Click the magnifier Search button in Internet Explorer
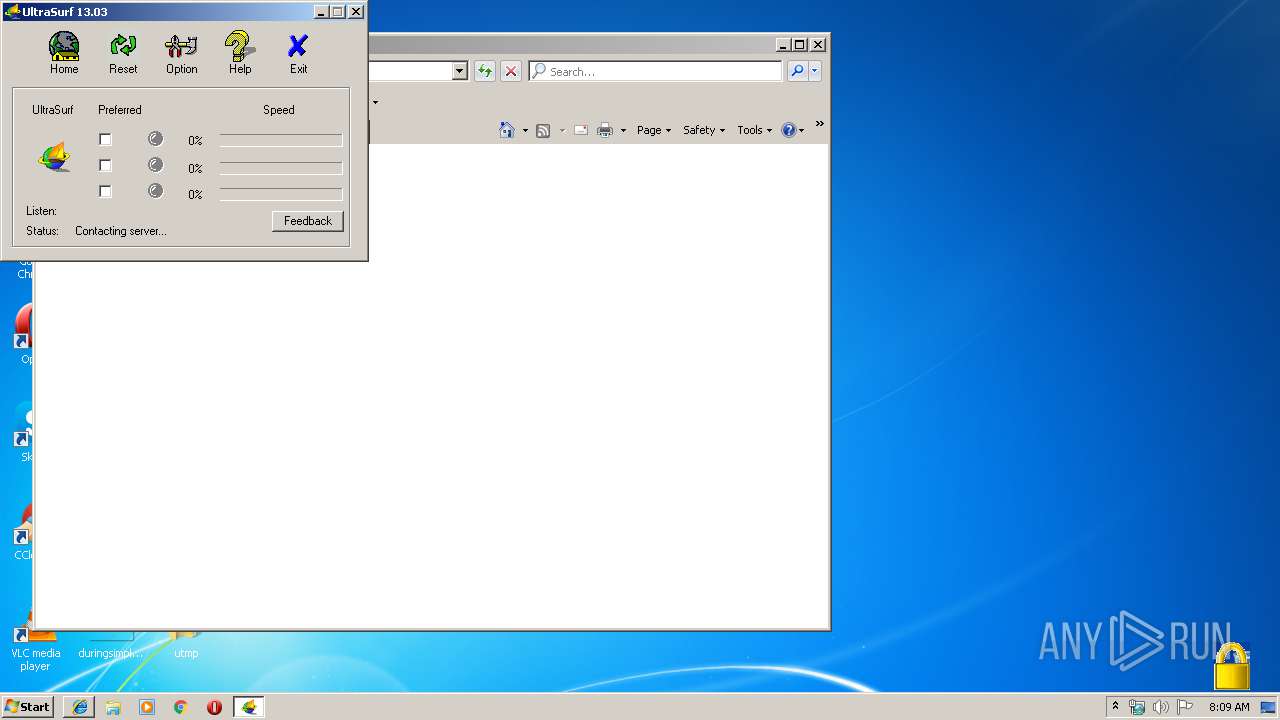The height and width of the screenshot is (720, 1280). coord(797,71)
